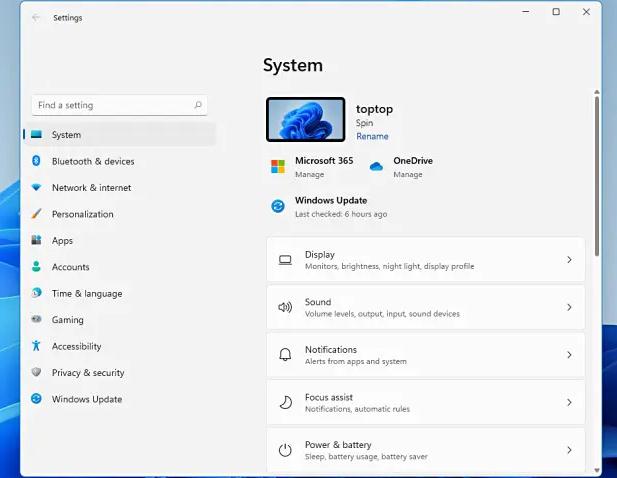Click the Rename link under toptop
The height and width of the screenshot is (478, 617).
[372, 136]
